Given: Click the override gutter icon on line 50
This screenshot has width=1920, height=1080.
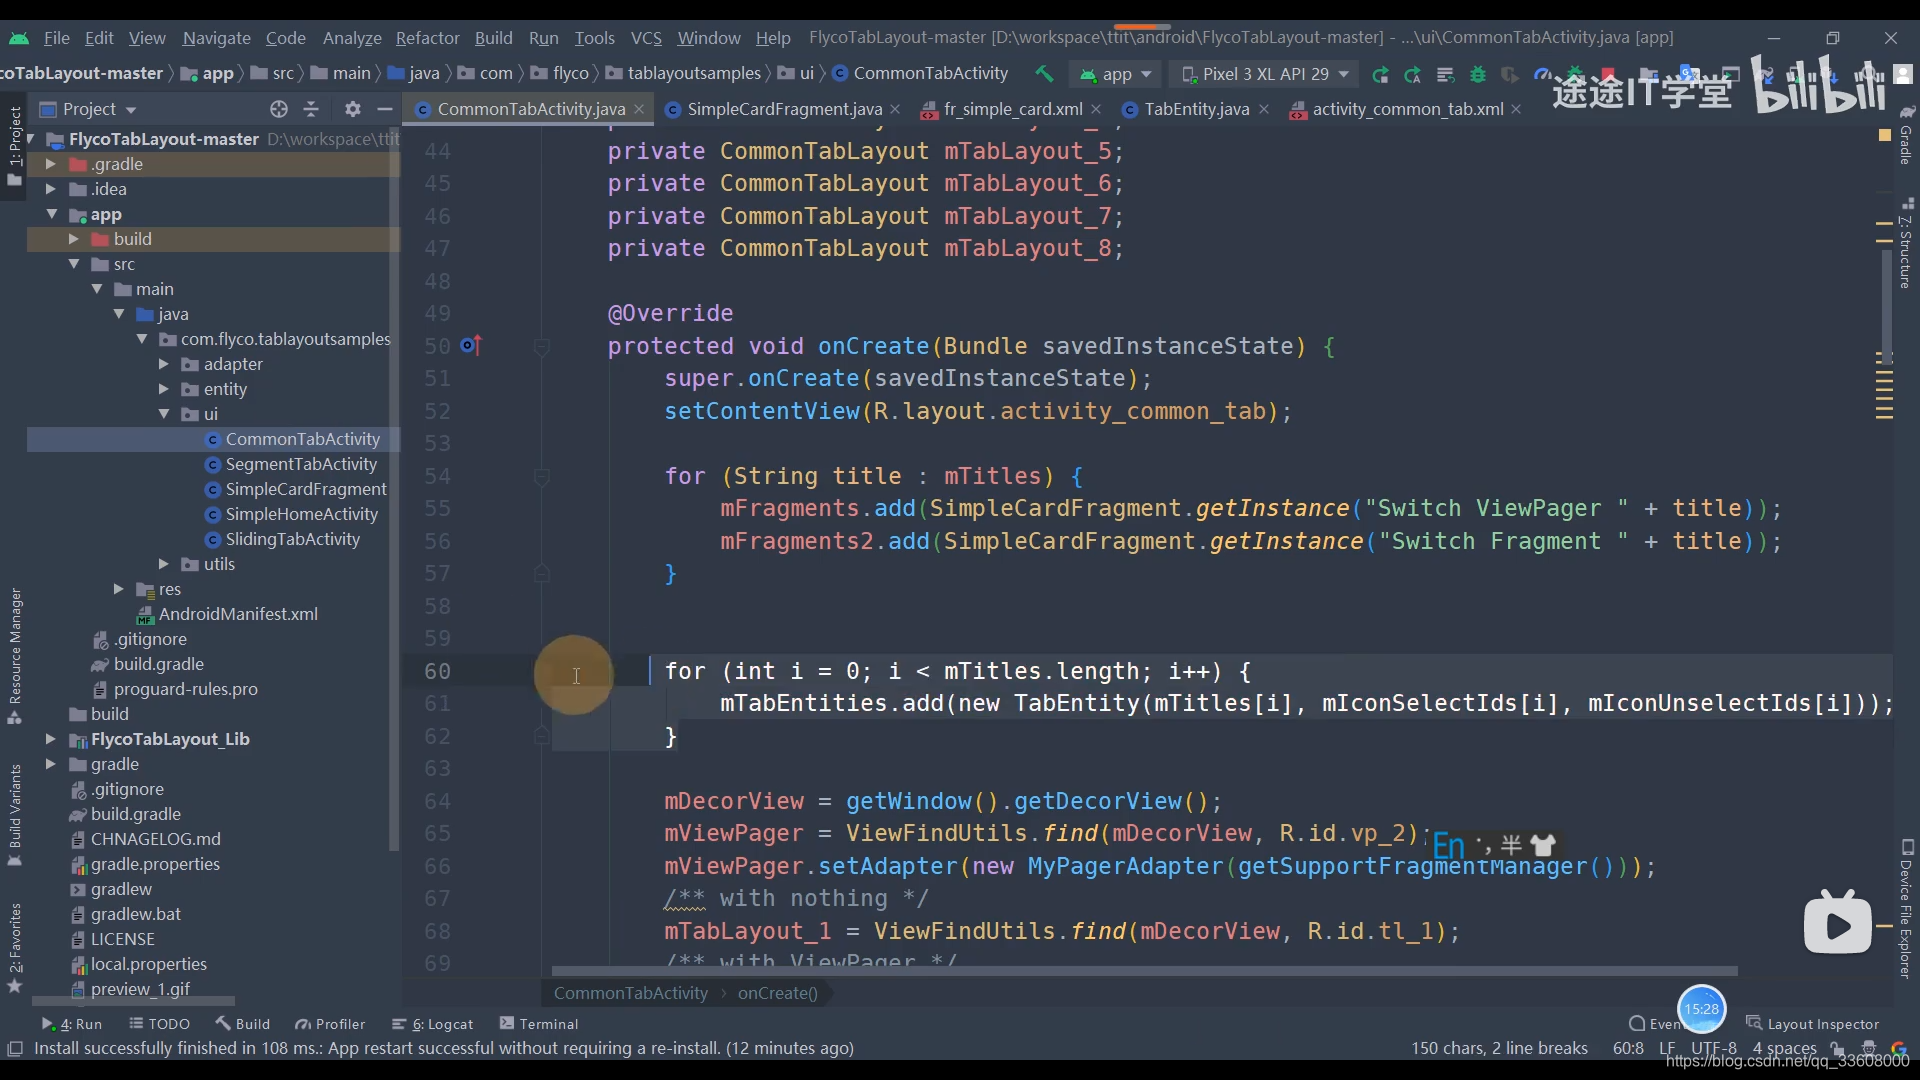Looking at the screenshot, I should point(470,346).
